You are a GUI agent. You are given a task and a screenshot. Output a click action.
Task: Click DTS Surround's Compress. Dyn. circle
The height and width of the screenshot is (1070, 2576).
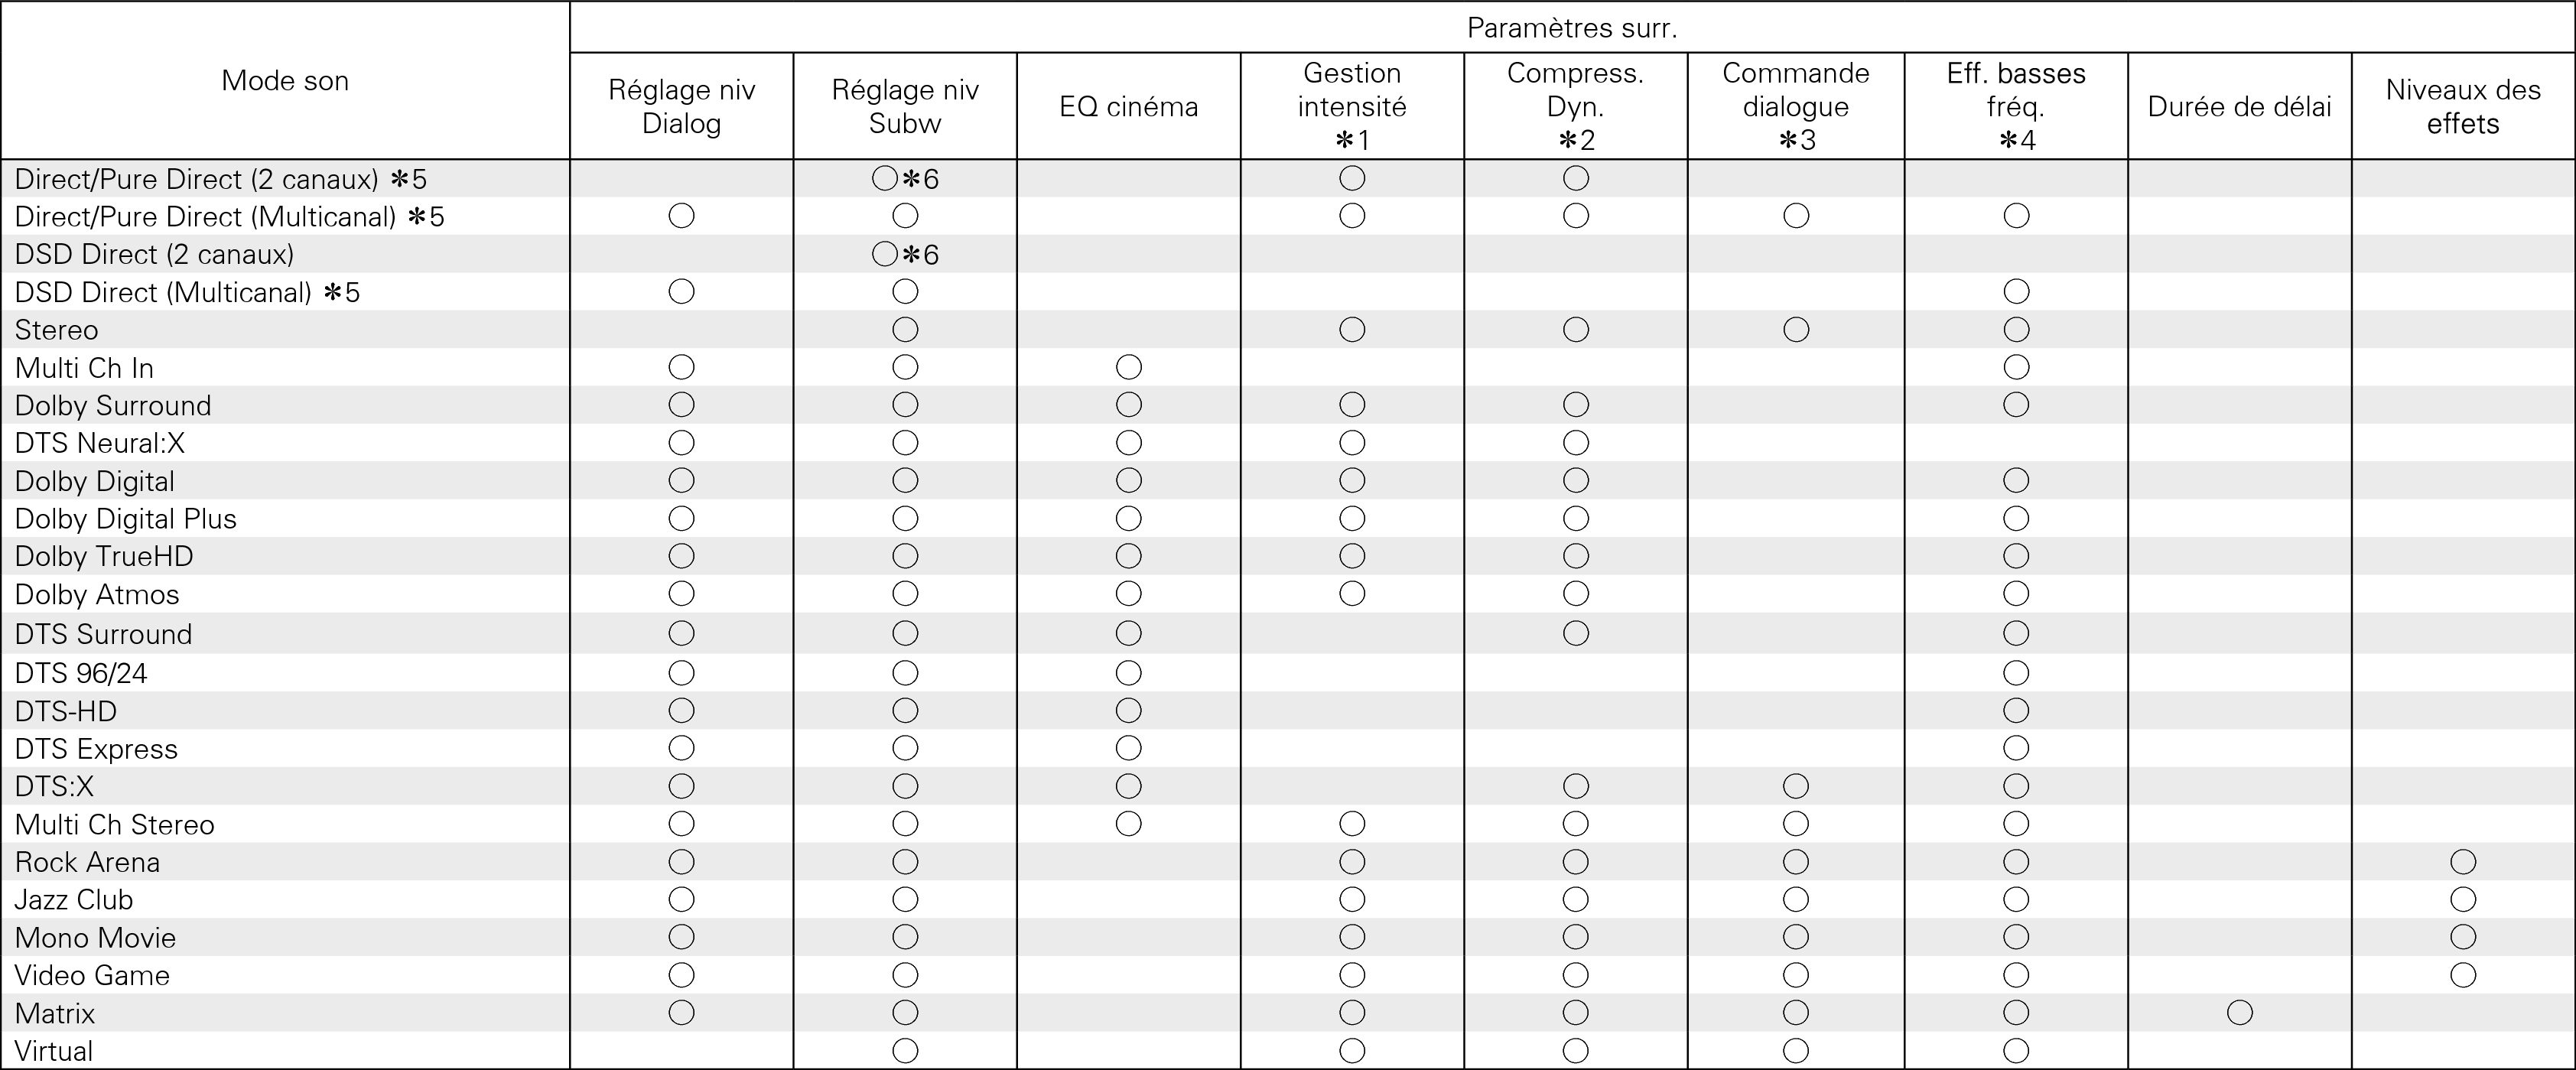click(1576, 633)
